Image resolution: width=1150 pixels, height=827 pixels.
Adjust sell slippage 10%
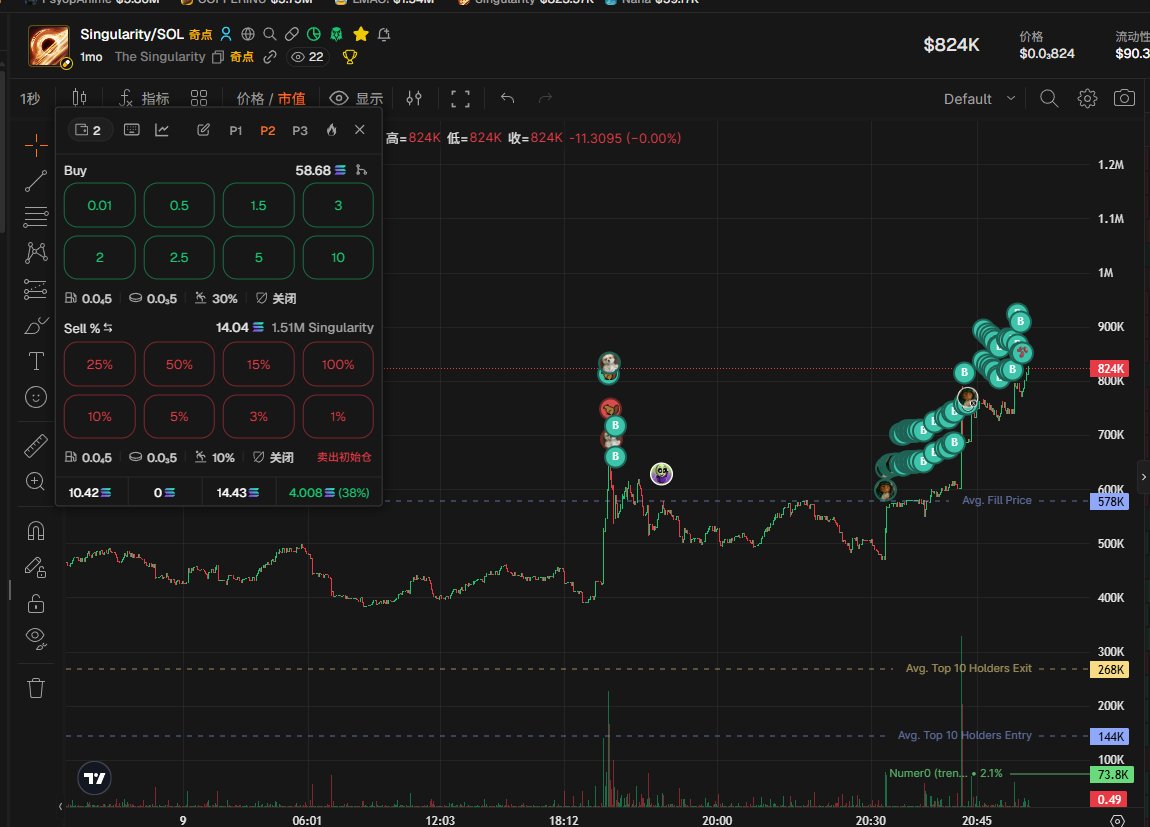click(215, 457)
